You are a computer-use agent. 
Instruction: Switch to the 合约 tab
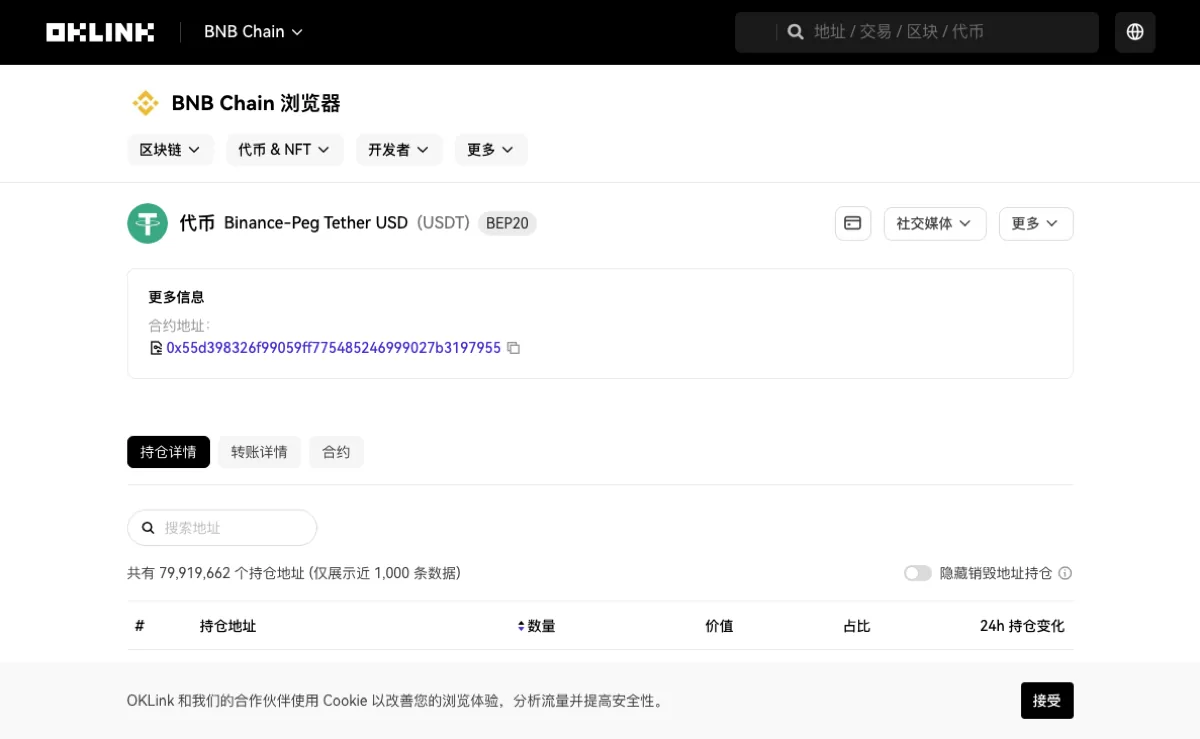tap(336, 452)
